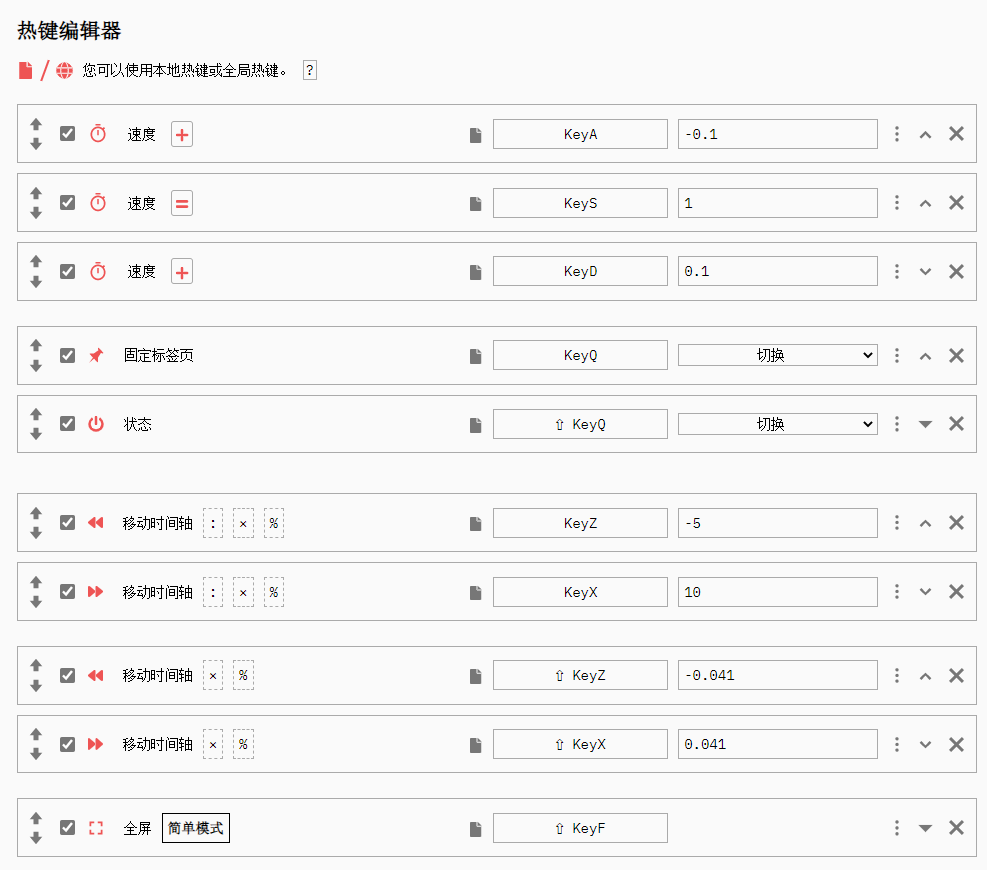The image size is (987, 870).
Task: Uncheck the KeyA speed hotkey checkbox
Action: [68, 133]
